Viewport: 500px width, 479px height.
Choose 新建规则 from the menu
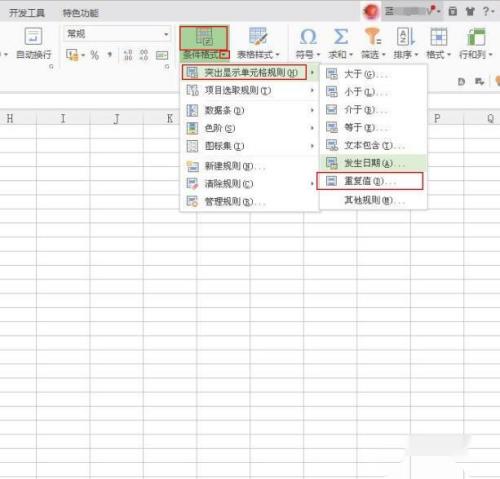click(250, 166)
